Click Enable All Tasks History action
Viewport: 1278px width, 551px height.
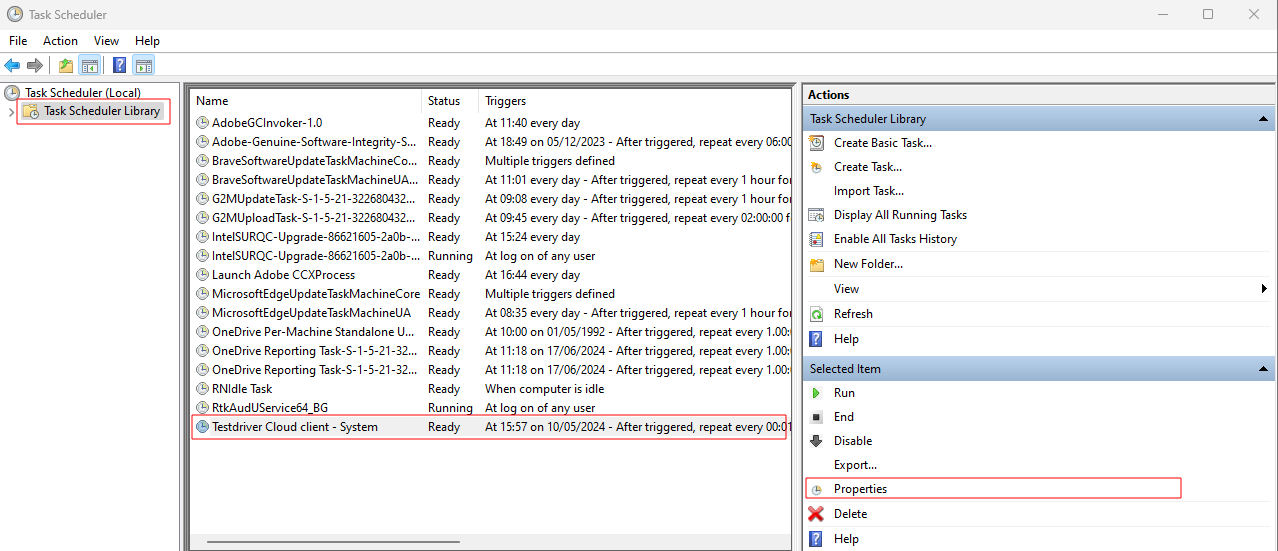coord(895,239)
